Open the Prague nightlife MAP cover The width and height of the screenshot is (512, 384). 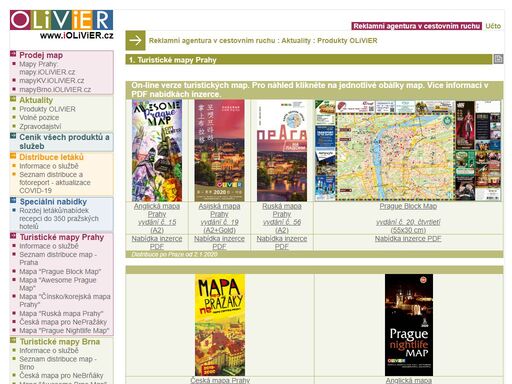pos(409,325)
